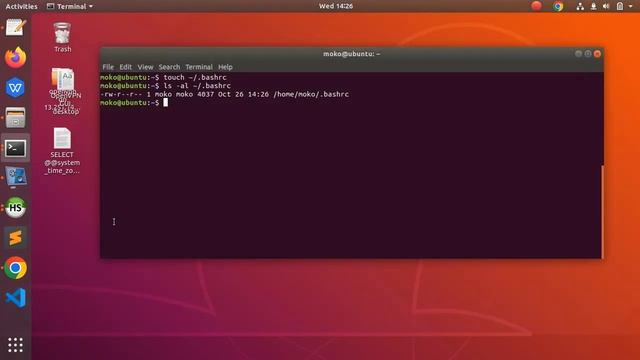
Task: Click the terminal's vertical scrollbar
Action: click(x=602, y=211)
